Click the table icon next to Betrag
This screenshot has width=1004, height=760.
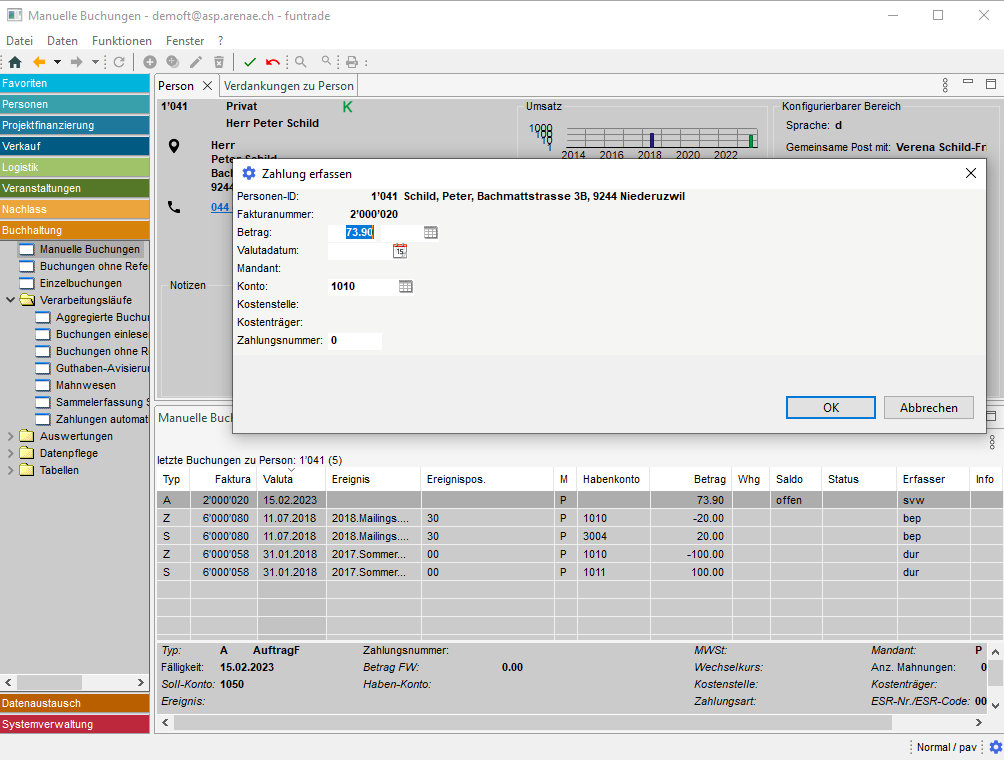point(431,232)
